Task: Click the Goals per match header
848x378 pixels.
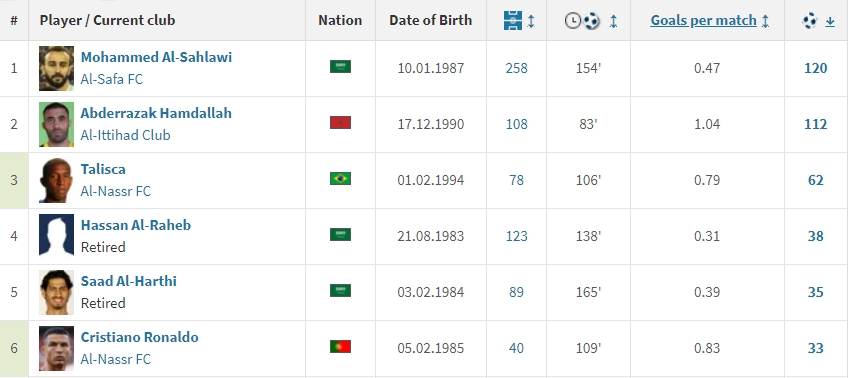Action: 703,21
